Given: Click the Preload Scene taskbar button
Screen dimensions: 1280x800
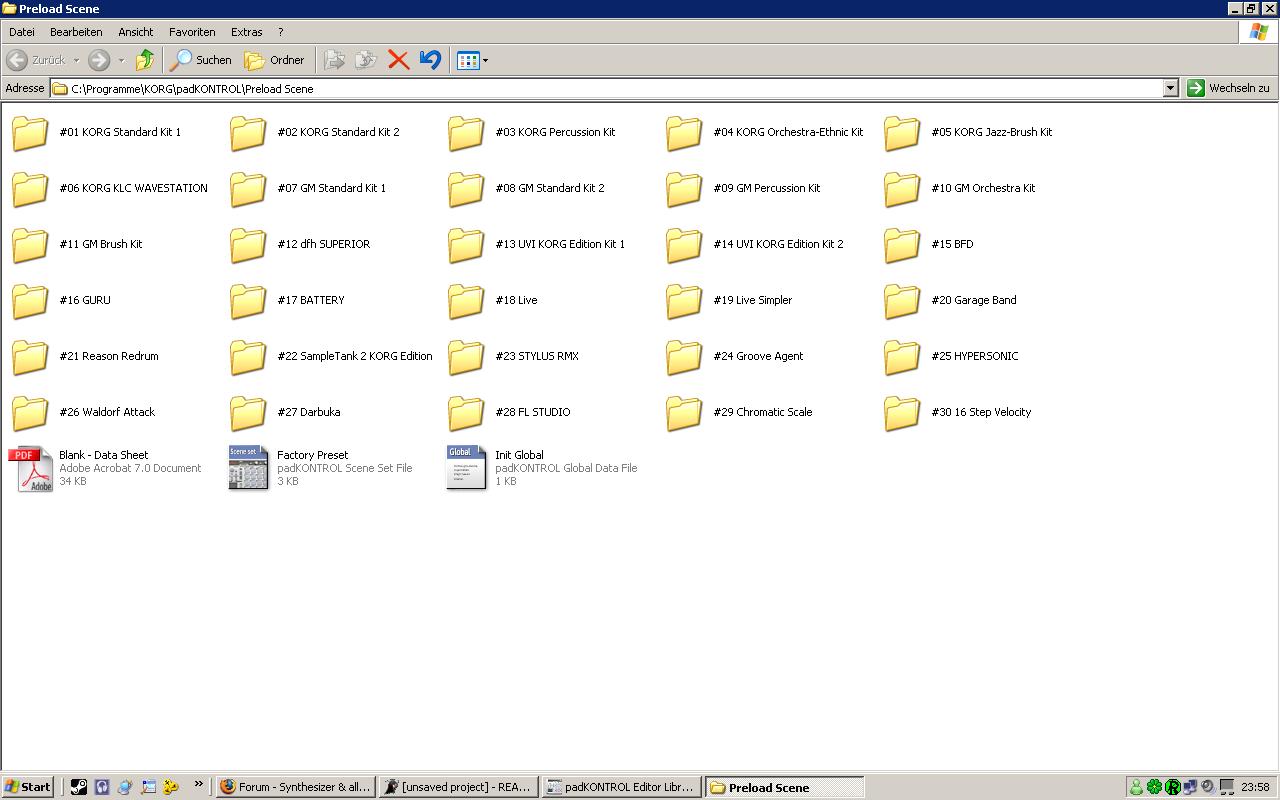Looking at the screenshot, I should (784, 787).
